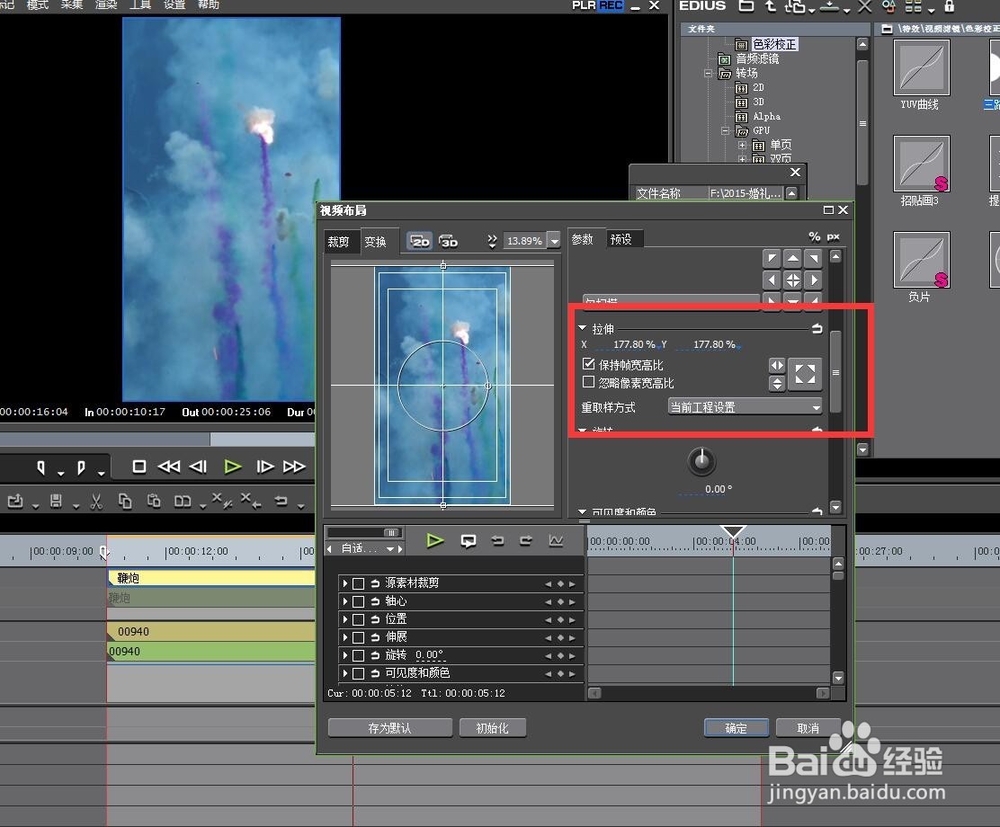Switch to the 裁剪 tab
This screenshot has height=827, width=1000.
(338, 242)
